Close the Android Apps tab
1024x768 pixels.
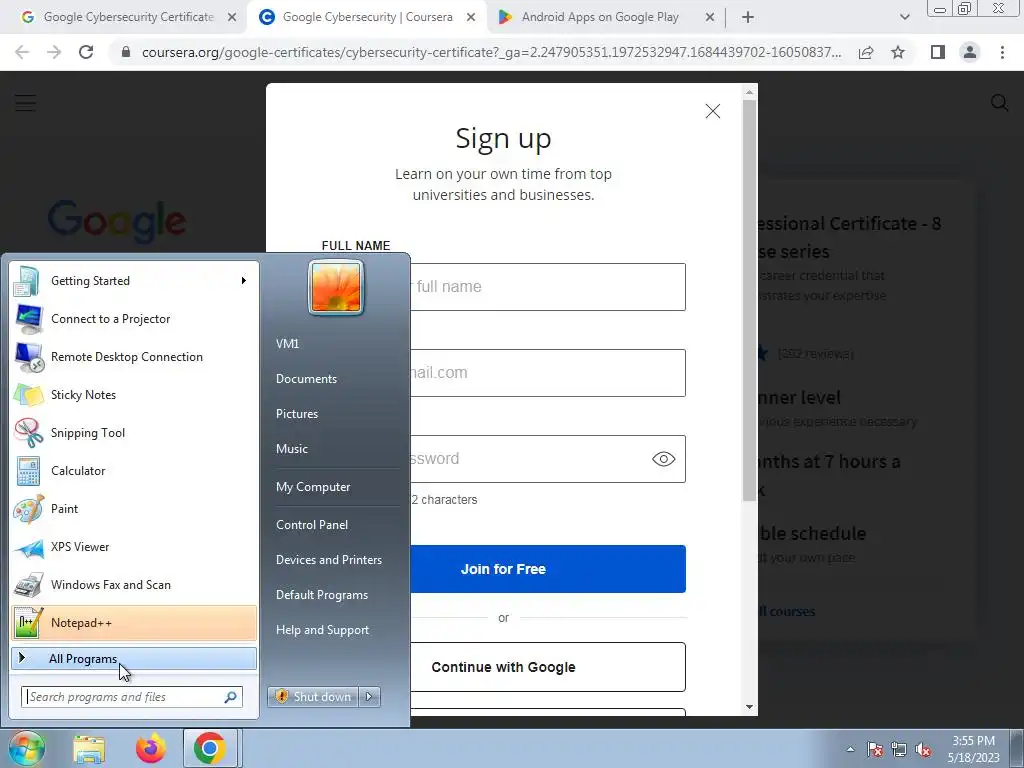(x=710, y=17)
